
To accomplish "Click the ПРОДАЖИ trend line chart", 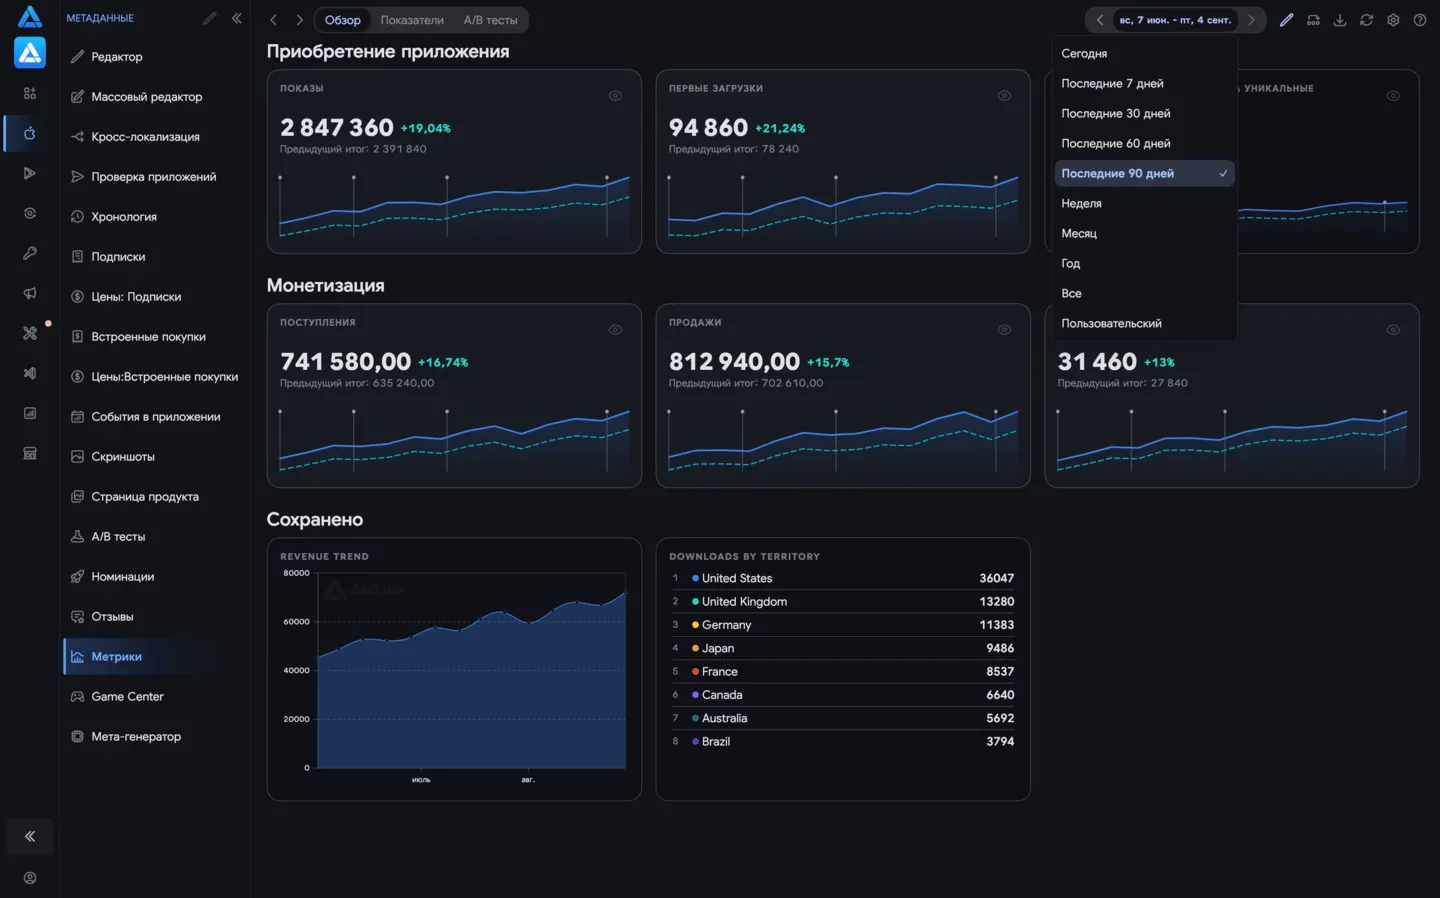I will pos(843,440).
